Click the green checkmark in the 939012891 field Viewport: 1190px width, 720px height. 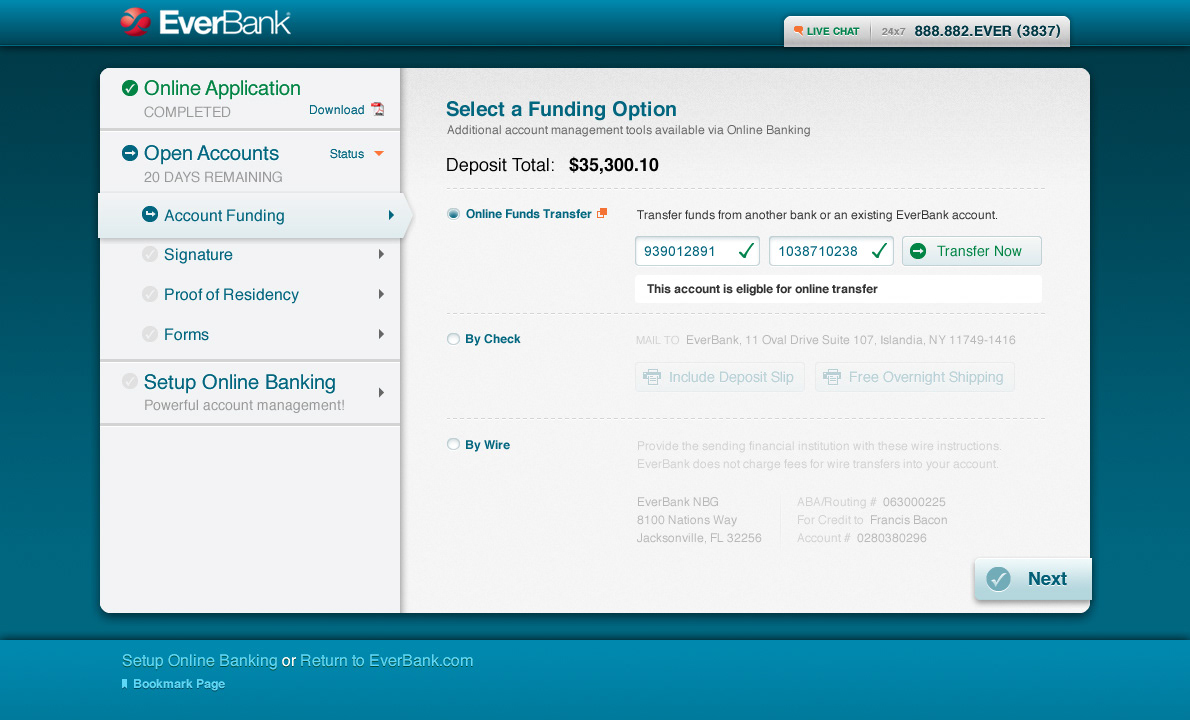point(746,250)
